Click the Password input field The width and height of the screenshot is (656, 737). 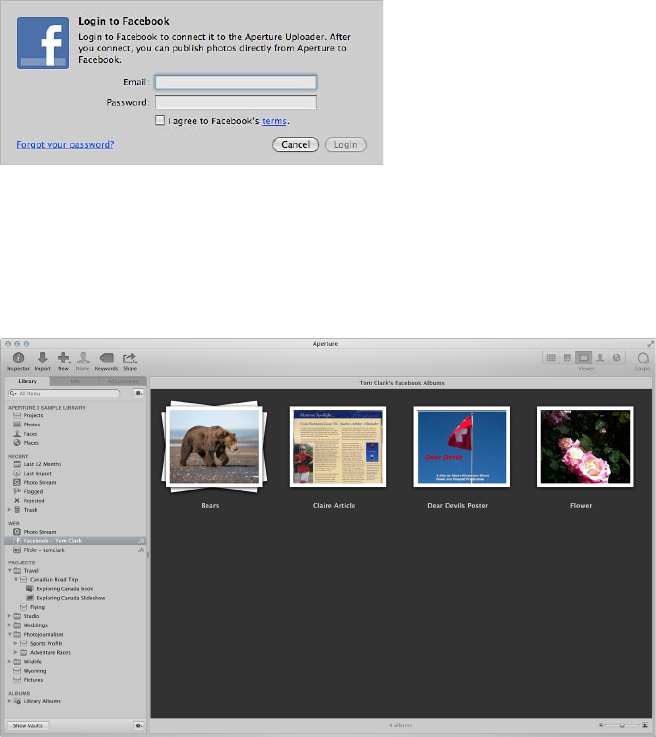click(x=236, y=102)
